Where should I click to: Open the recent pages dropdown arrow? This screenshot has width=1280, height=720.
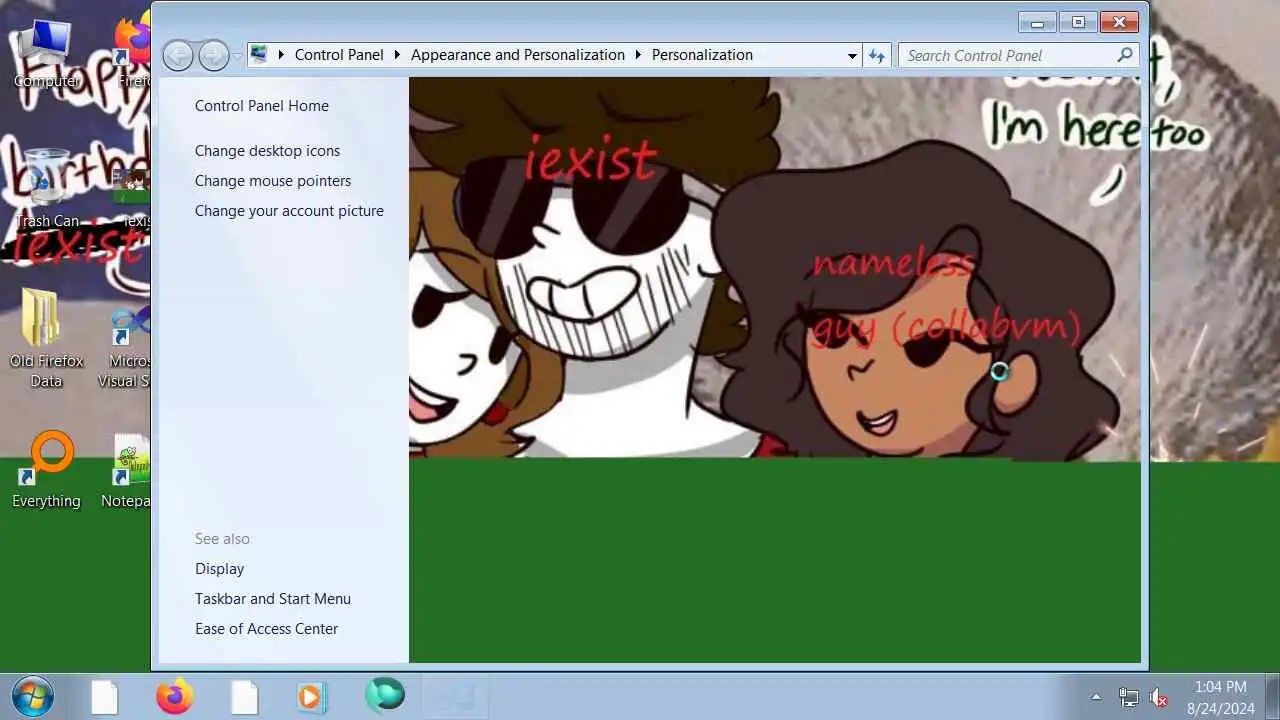[x=237, y=56]
